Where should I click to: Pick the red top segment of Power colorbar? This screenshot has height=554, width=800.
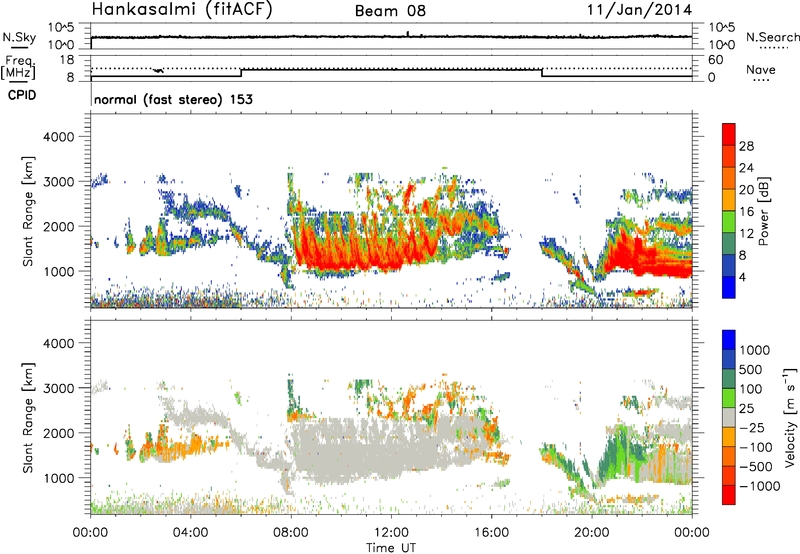[x=729, y=134]
